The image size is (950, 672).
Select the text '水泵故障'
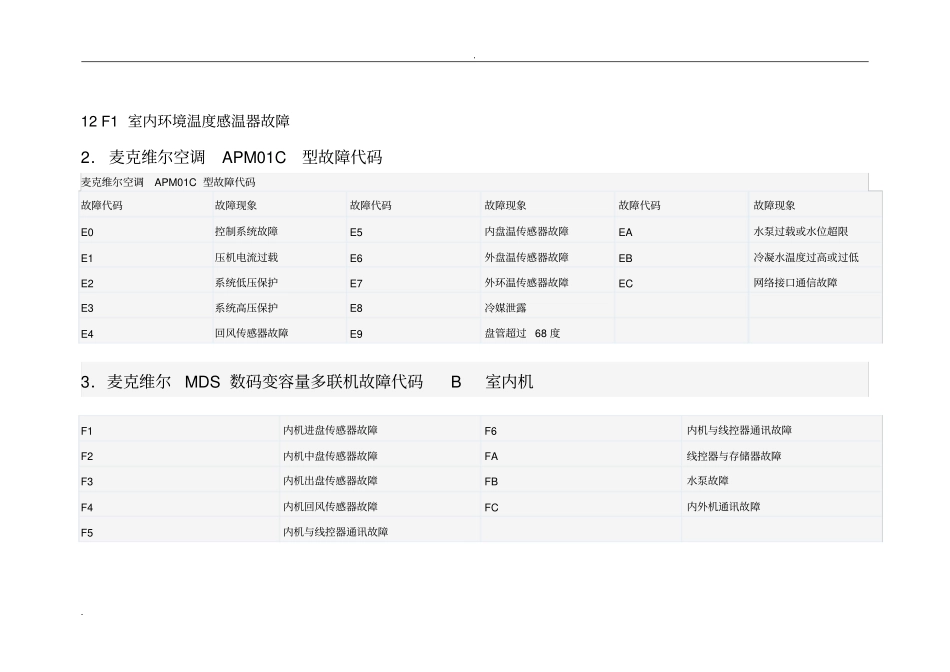[x=708, y=481]
